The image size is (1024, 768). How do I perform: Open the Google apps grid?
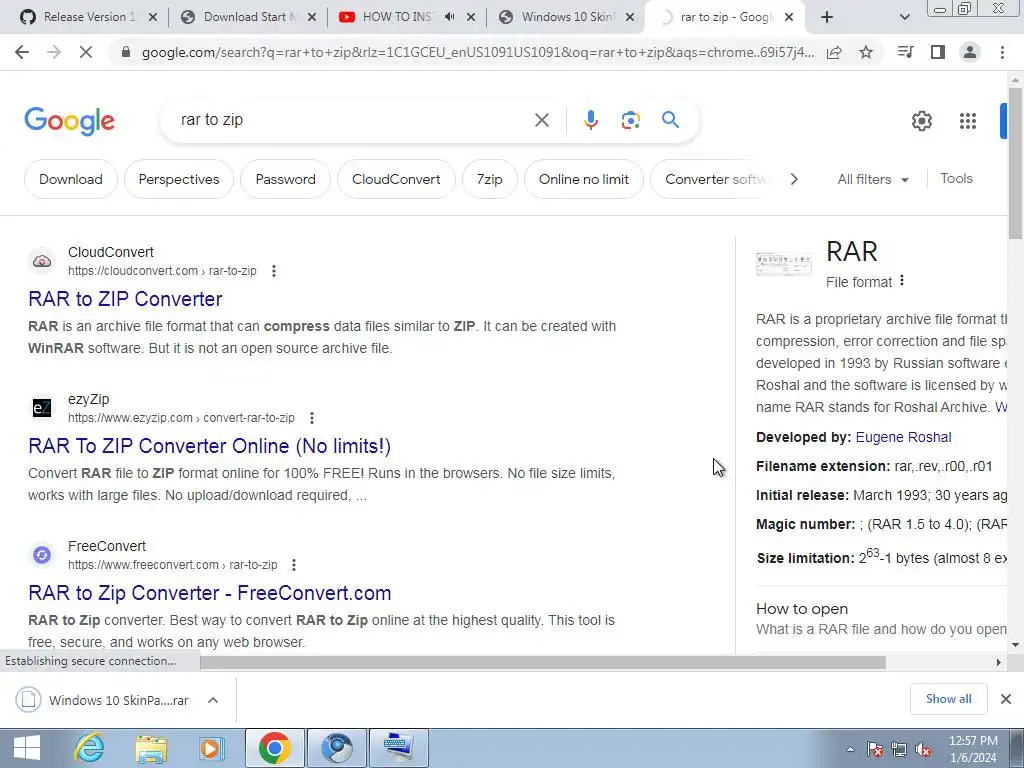[x=968, y=121]
